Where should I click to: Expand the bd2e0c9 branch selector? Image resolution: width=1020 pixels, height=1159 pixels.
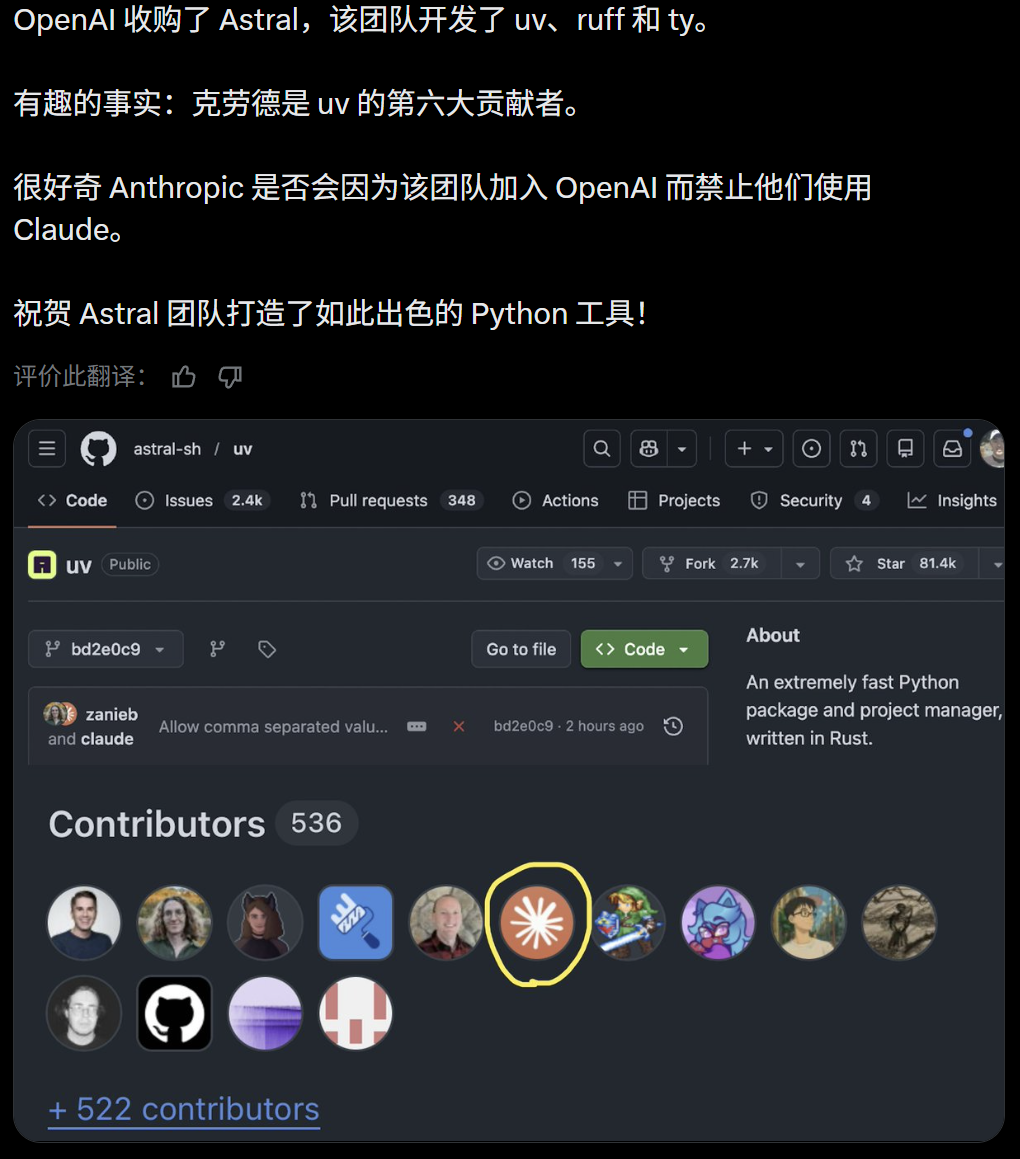(x=106, y=649)
